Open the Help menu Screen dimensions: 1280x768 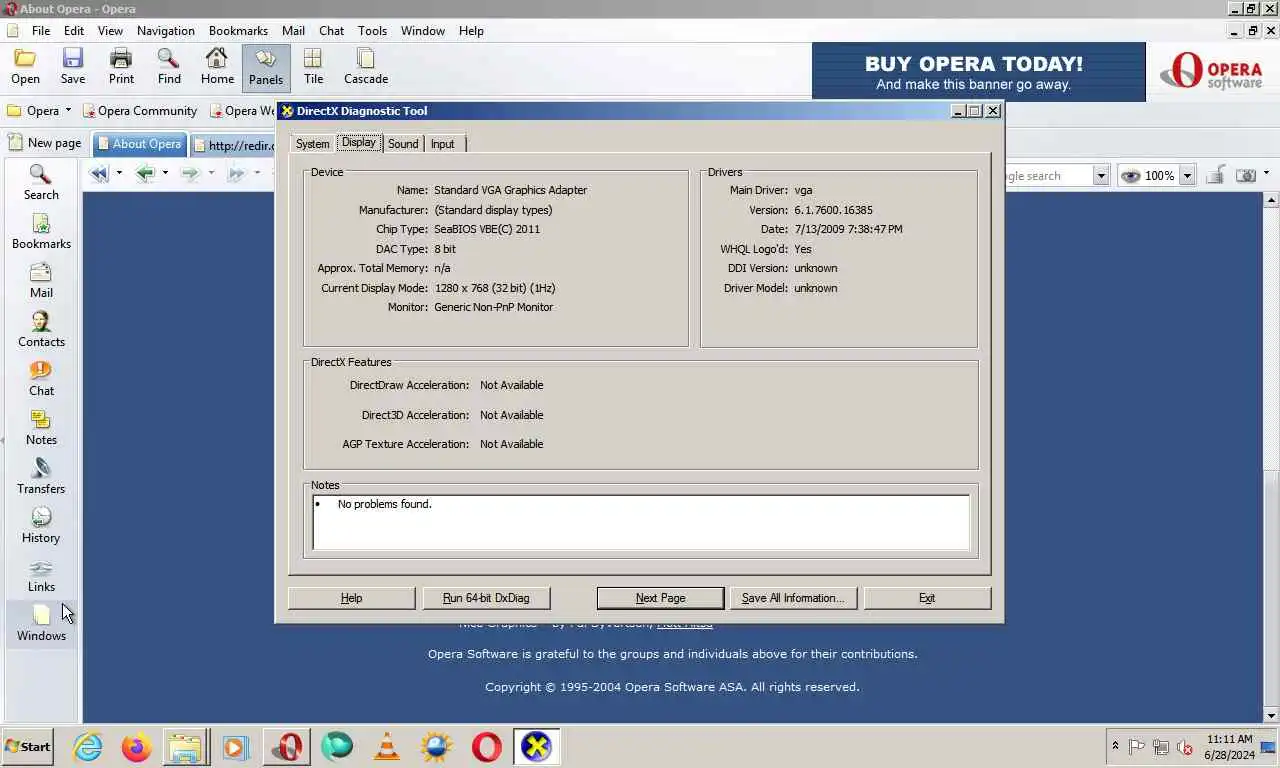pyautogui.click(x=471, y=31)
